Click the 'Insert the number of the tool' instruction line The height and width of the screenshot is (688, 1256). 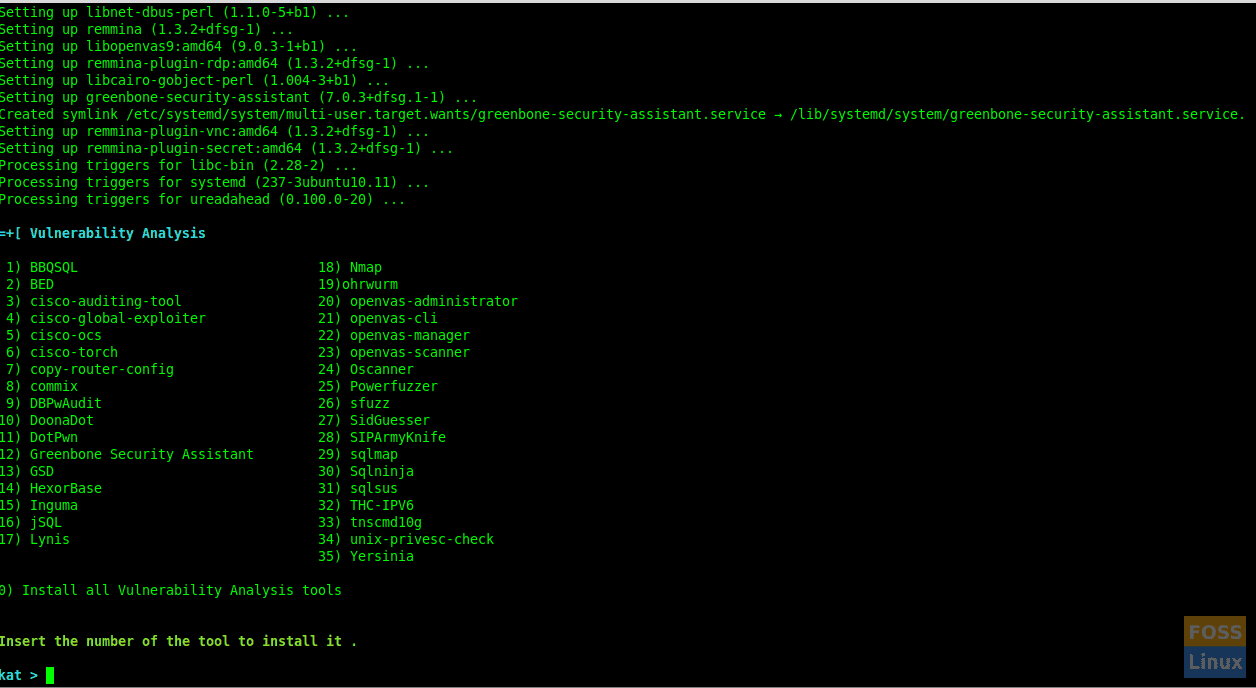click(178, 641)
